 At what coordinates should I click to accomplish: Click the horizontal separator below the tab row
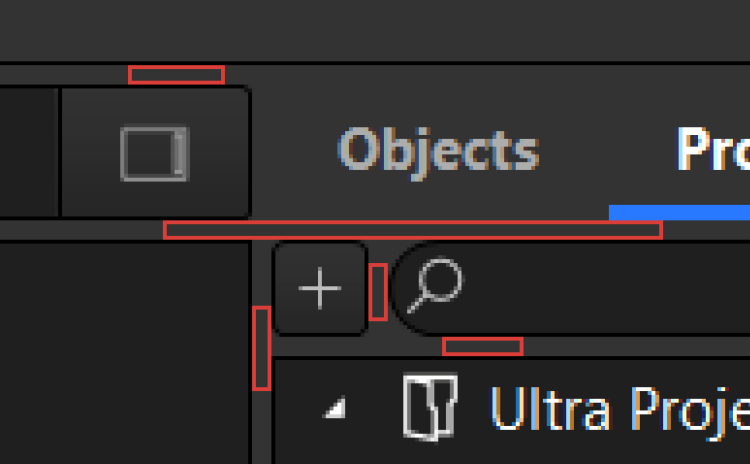(412, 230)
